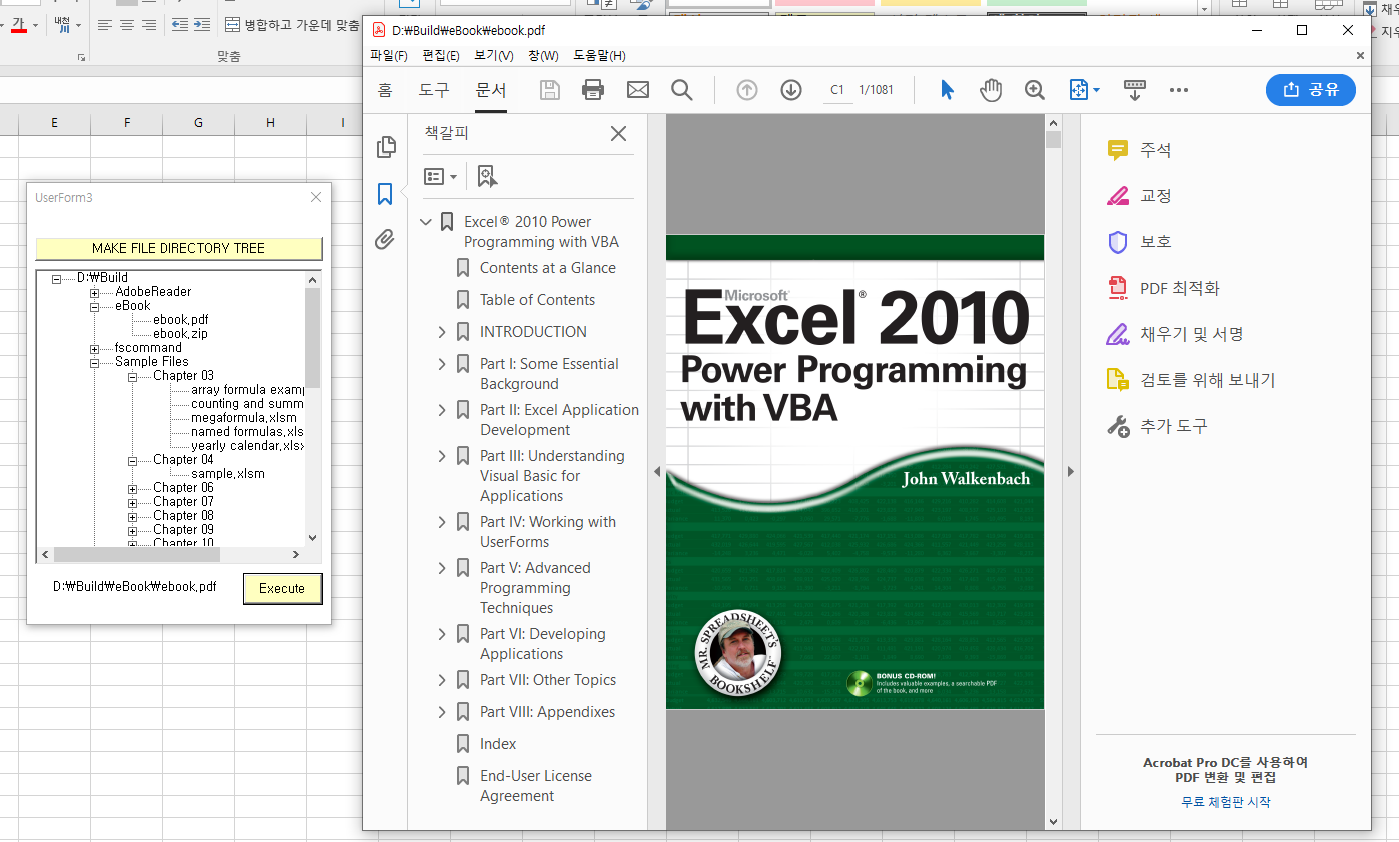Open More tools (추가 도구)
Screen dimensions: 1399x842
1157,426
